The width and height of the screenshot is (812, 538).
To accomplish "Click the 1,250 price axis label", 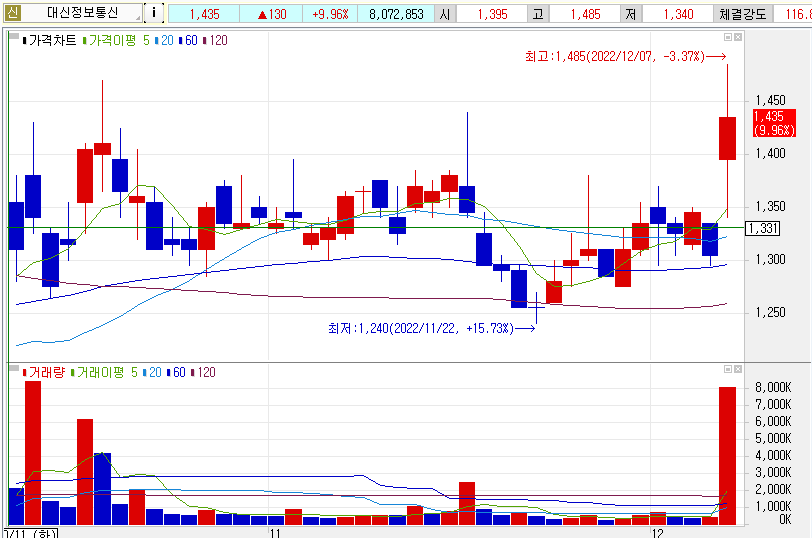I will point(771,312).
